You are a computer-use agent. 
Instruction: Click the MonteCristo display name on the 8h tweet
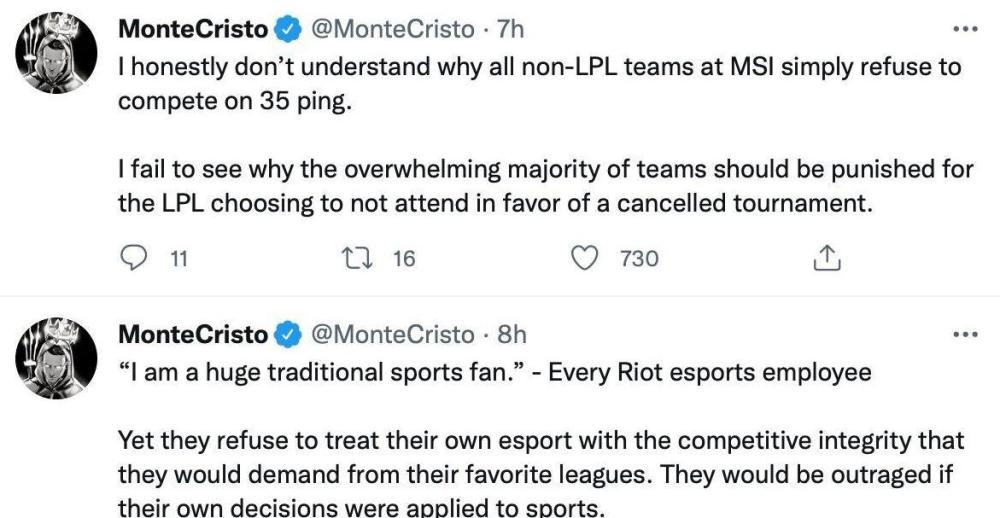pos(193,334)
